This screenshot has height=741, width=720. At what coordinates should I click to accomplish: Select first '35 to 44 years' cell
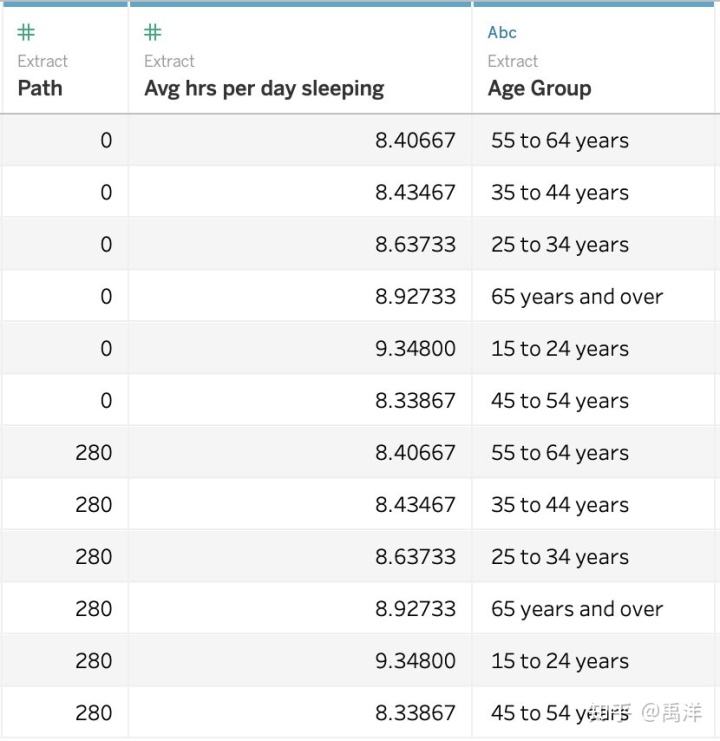pyautogui.click(x=559, y=193)
